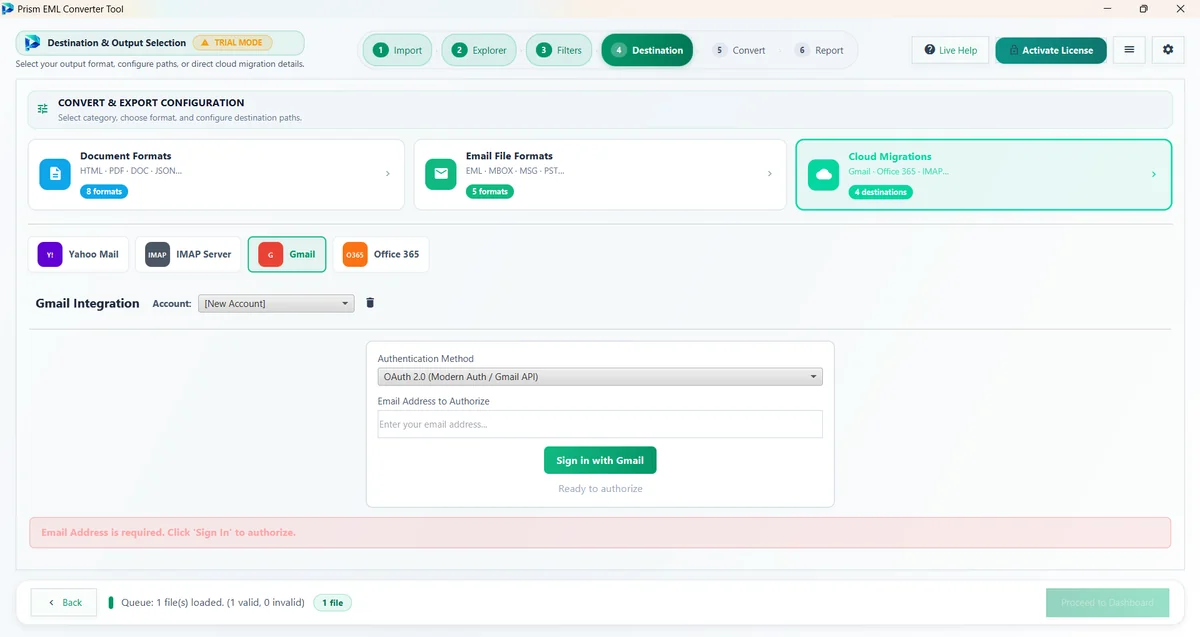The width and height of the screenshot is (1200, 637).
Task: Click the orange O365 icon
Action: 355,254
